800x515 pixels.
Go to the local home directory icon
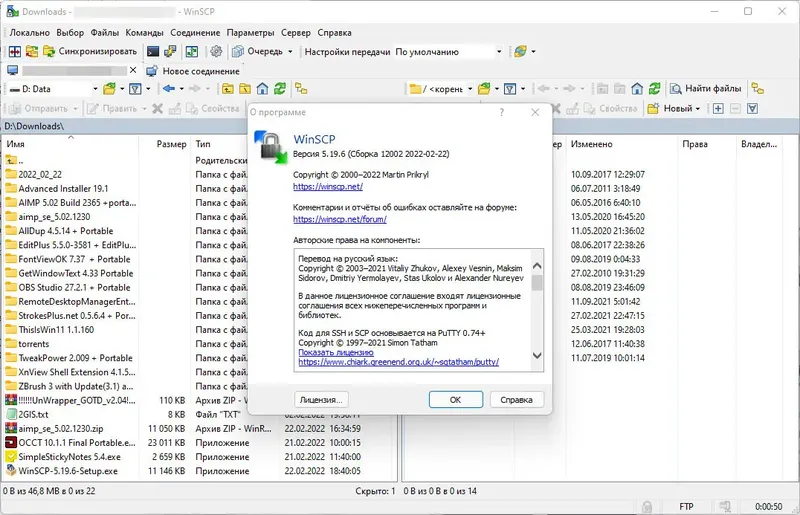(x=262, y=89)
